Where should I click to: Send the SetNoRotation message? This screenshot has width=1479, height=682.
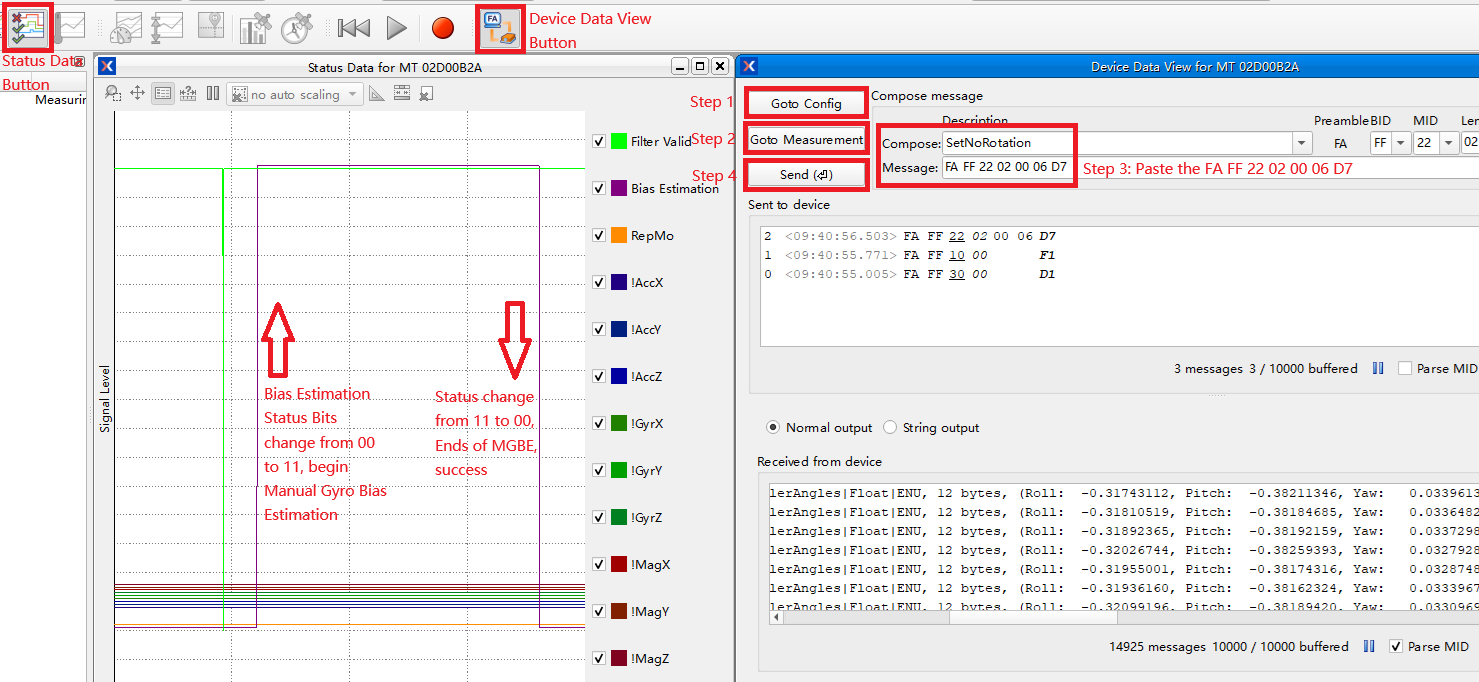pos(806,174)
